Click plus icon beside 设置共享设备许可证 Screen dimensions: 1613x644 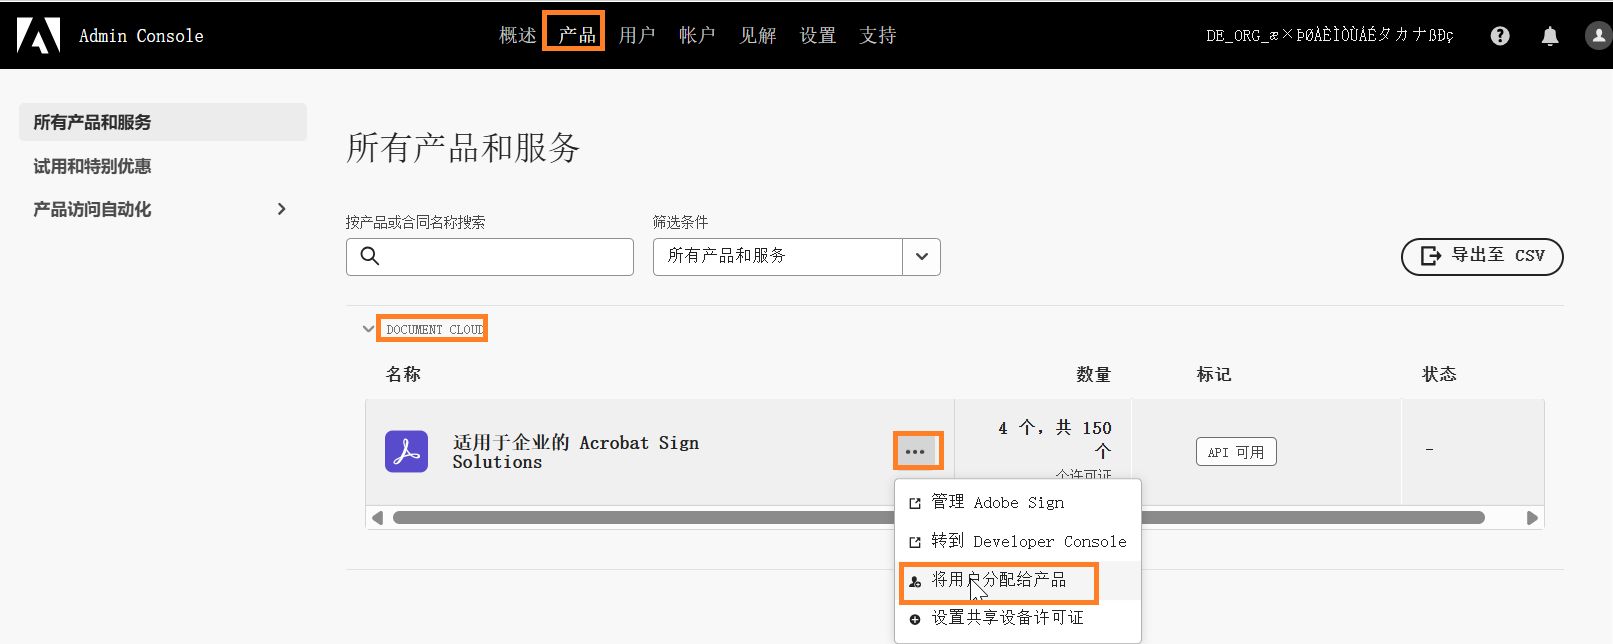point(914,619)
